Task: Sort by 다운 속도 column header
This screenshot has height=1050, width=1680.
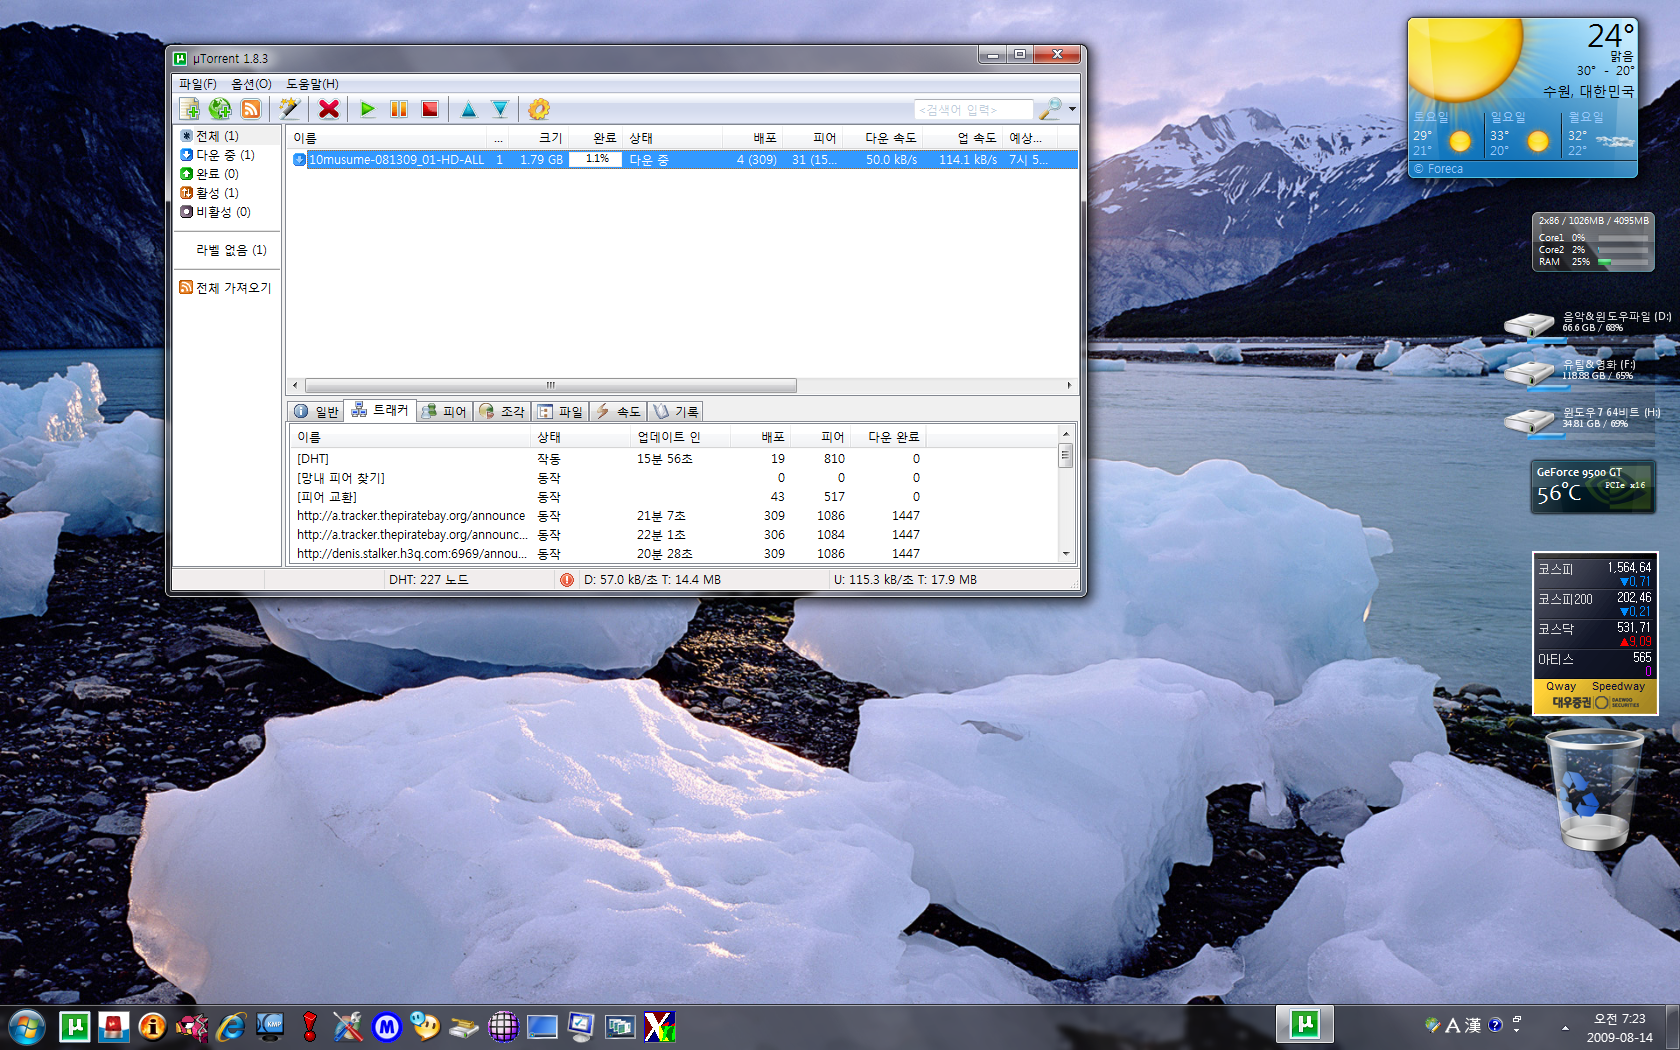Action: 881,138
